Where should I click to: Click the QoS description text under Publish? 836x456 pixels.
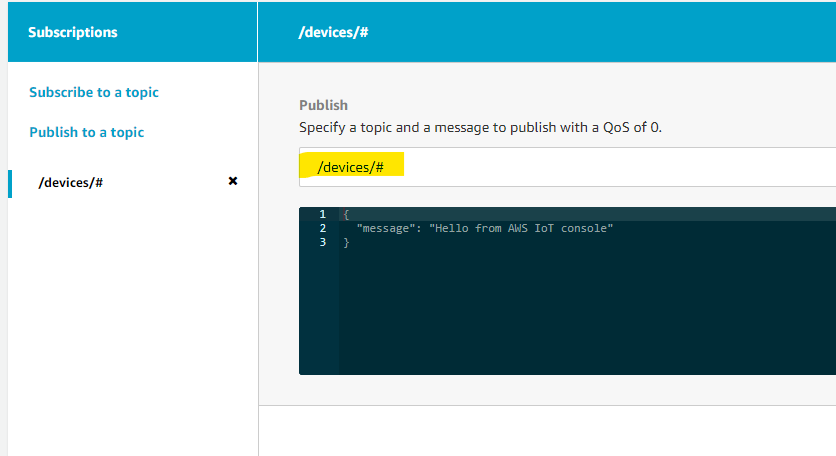480,127
